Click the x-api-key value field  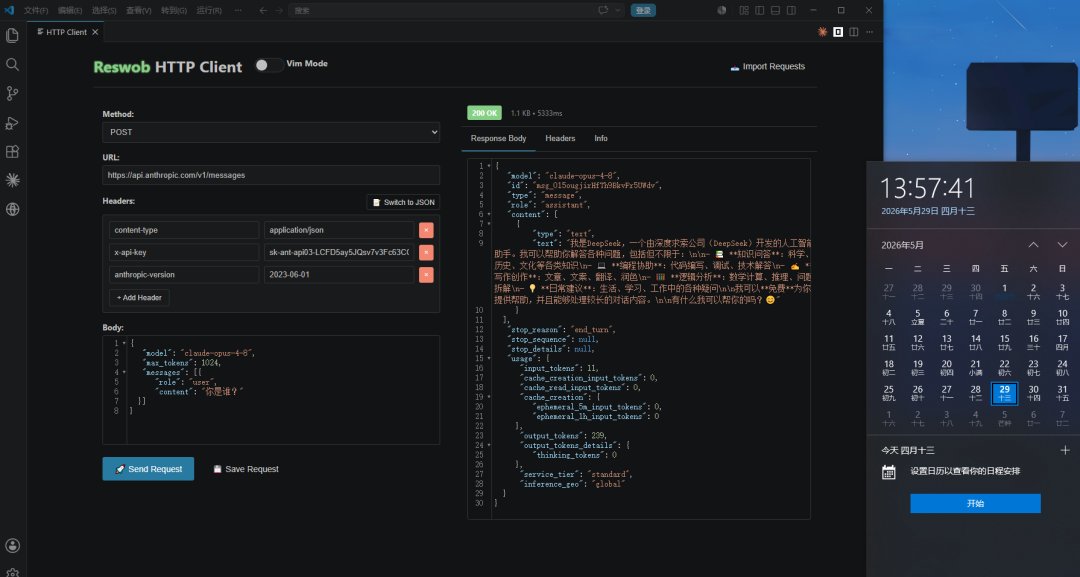pos(339,252)
